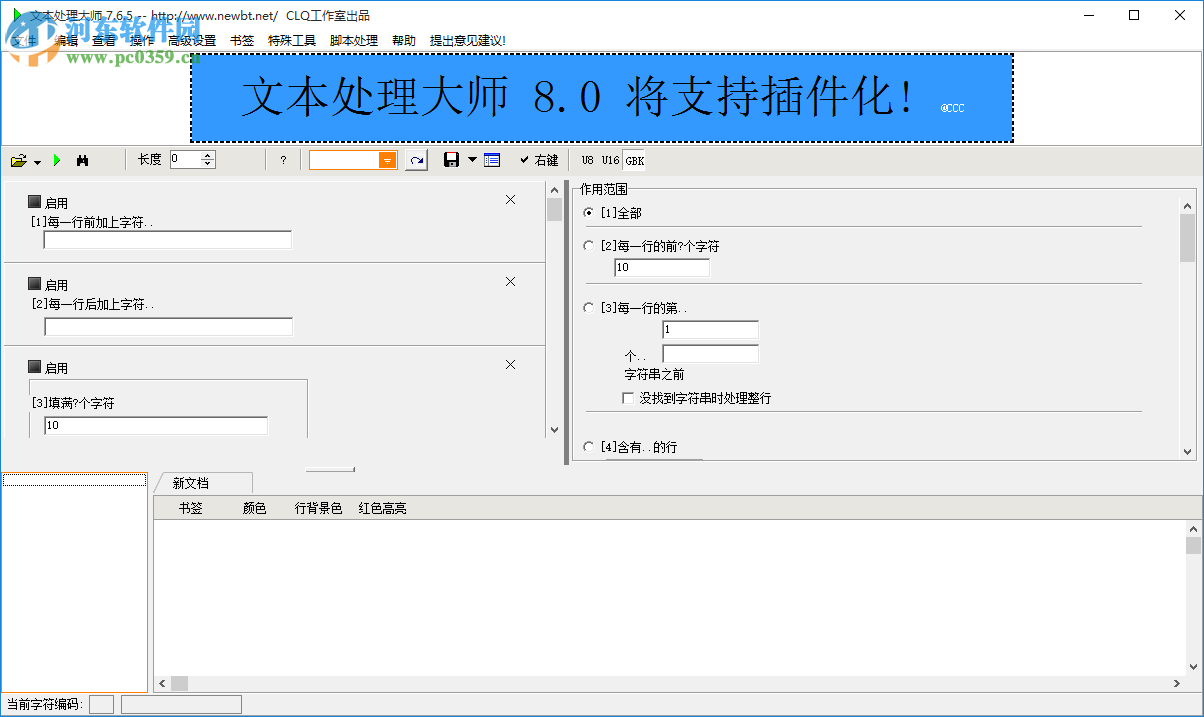Close rule [2] with its X button
The height and width of the screenshot is (717, 1204).
click(510, 281)
